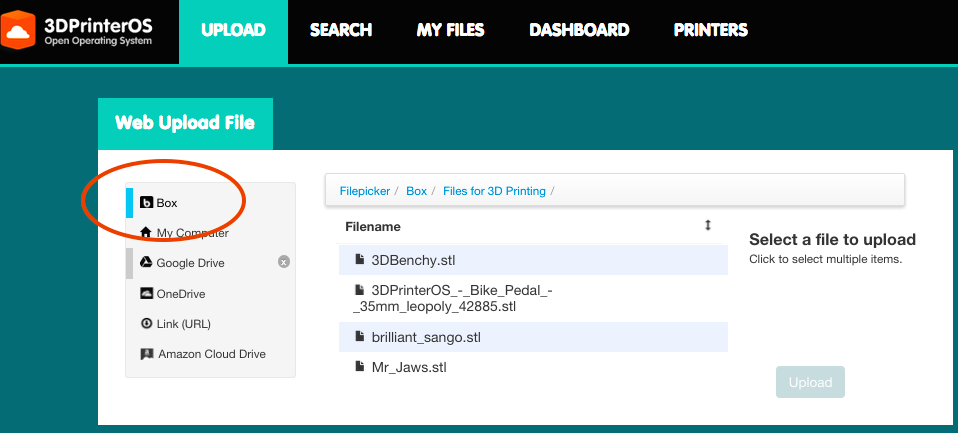Choose My Computer as the source
This screenshot has width=958, height=433.
[192, 233]
